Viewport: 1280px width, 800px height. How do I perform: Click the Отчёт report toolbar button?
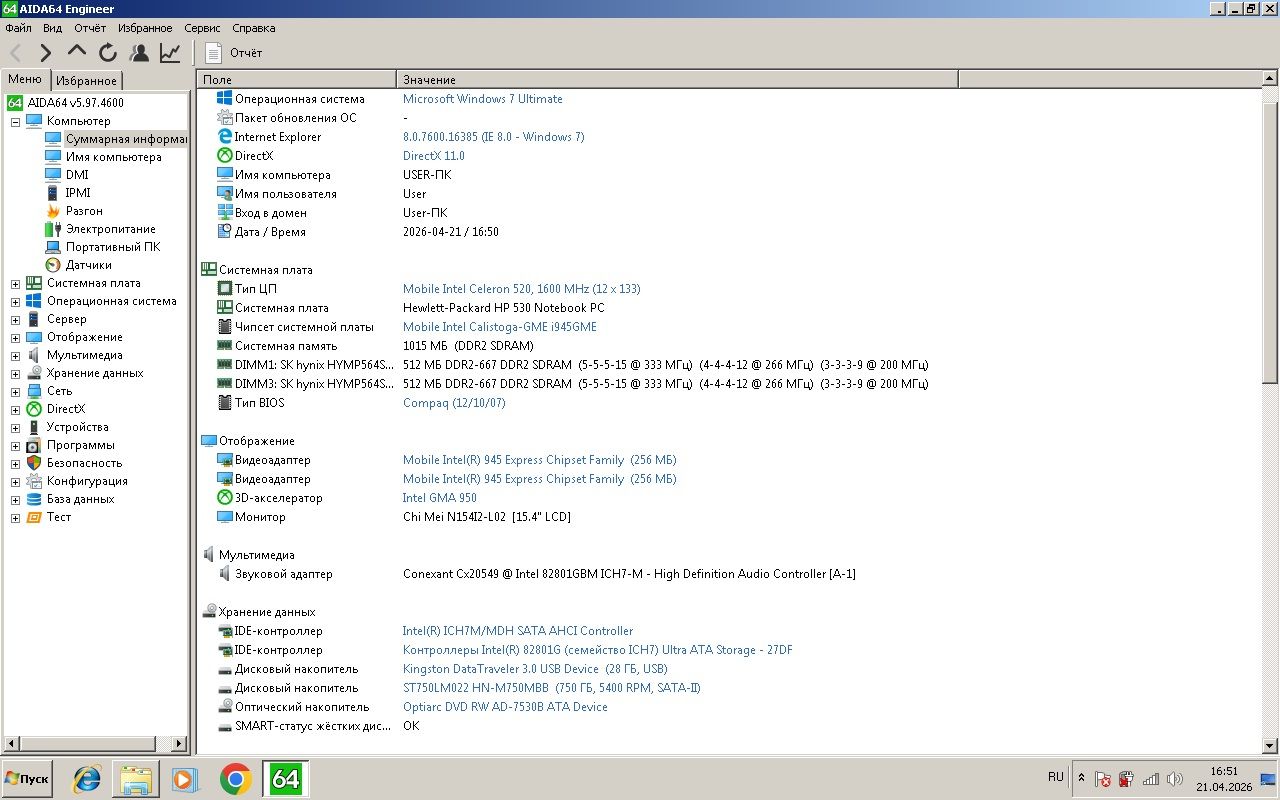click(x=234, y=53)
